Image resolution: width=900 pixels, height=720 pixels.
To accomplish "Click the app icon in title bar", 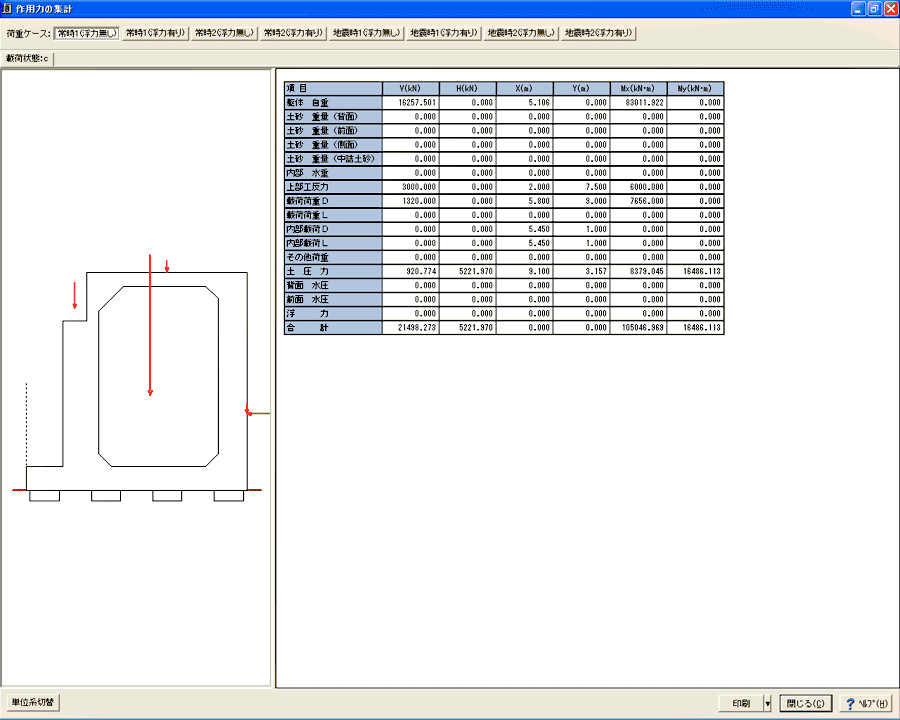I will point(7,9).
